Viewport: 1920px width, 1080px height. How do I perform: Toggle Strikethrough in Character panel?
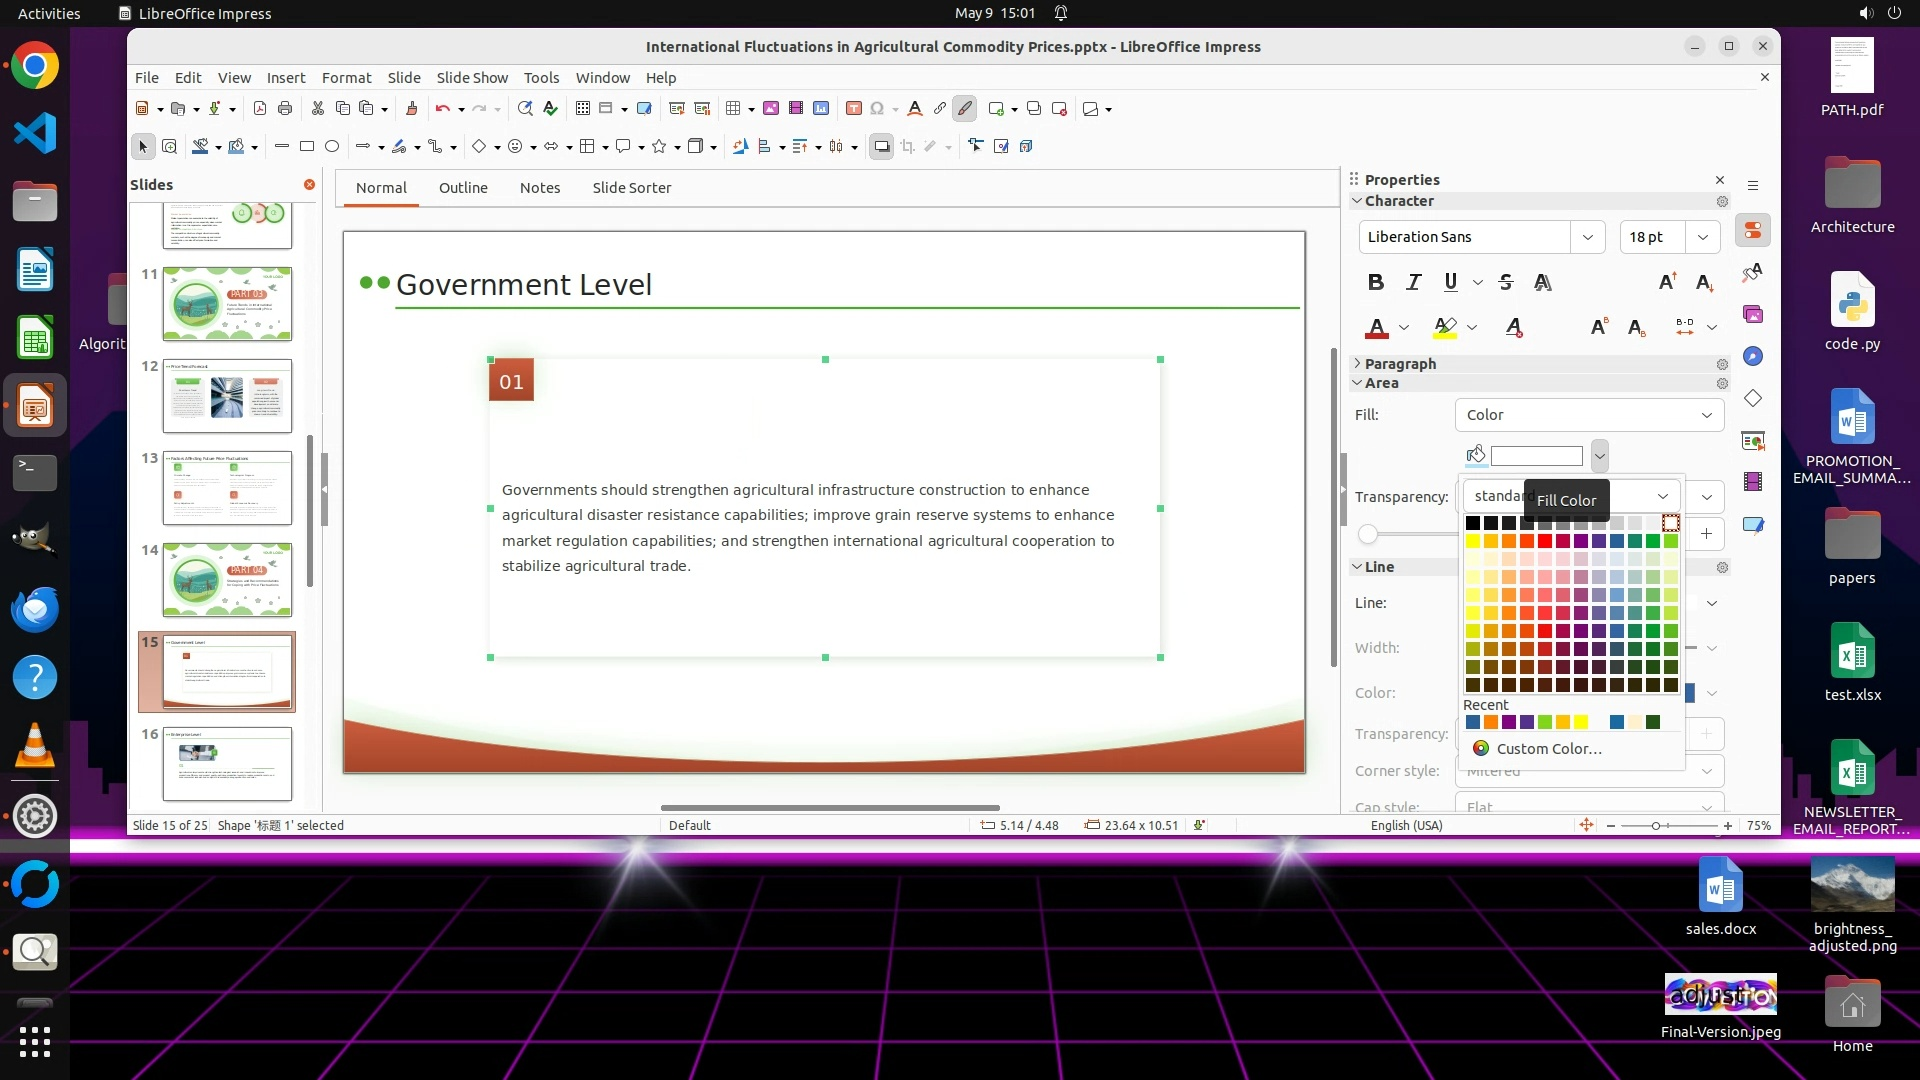[1506, 282]
